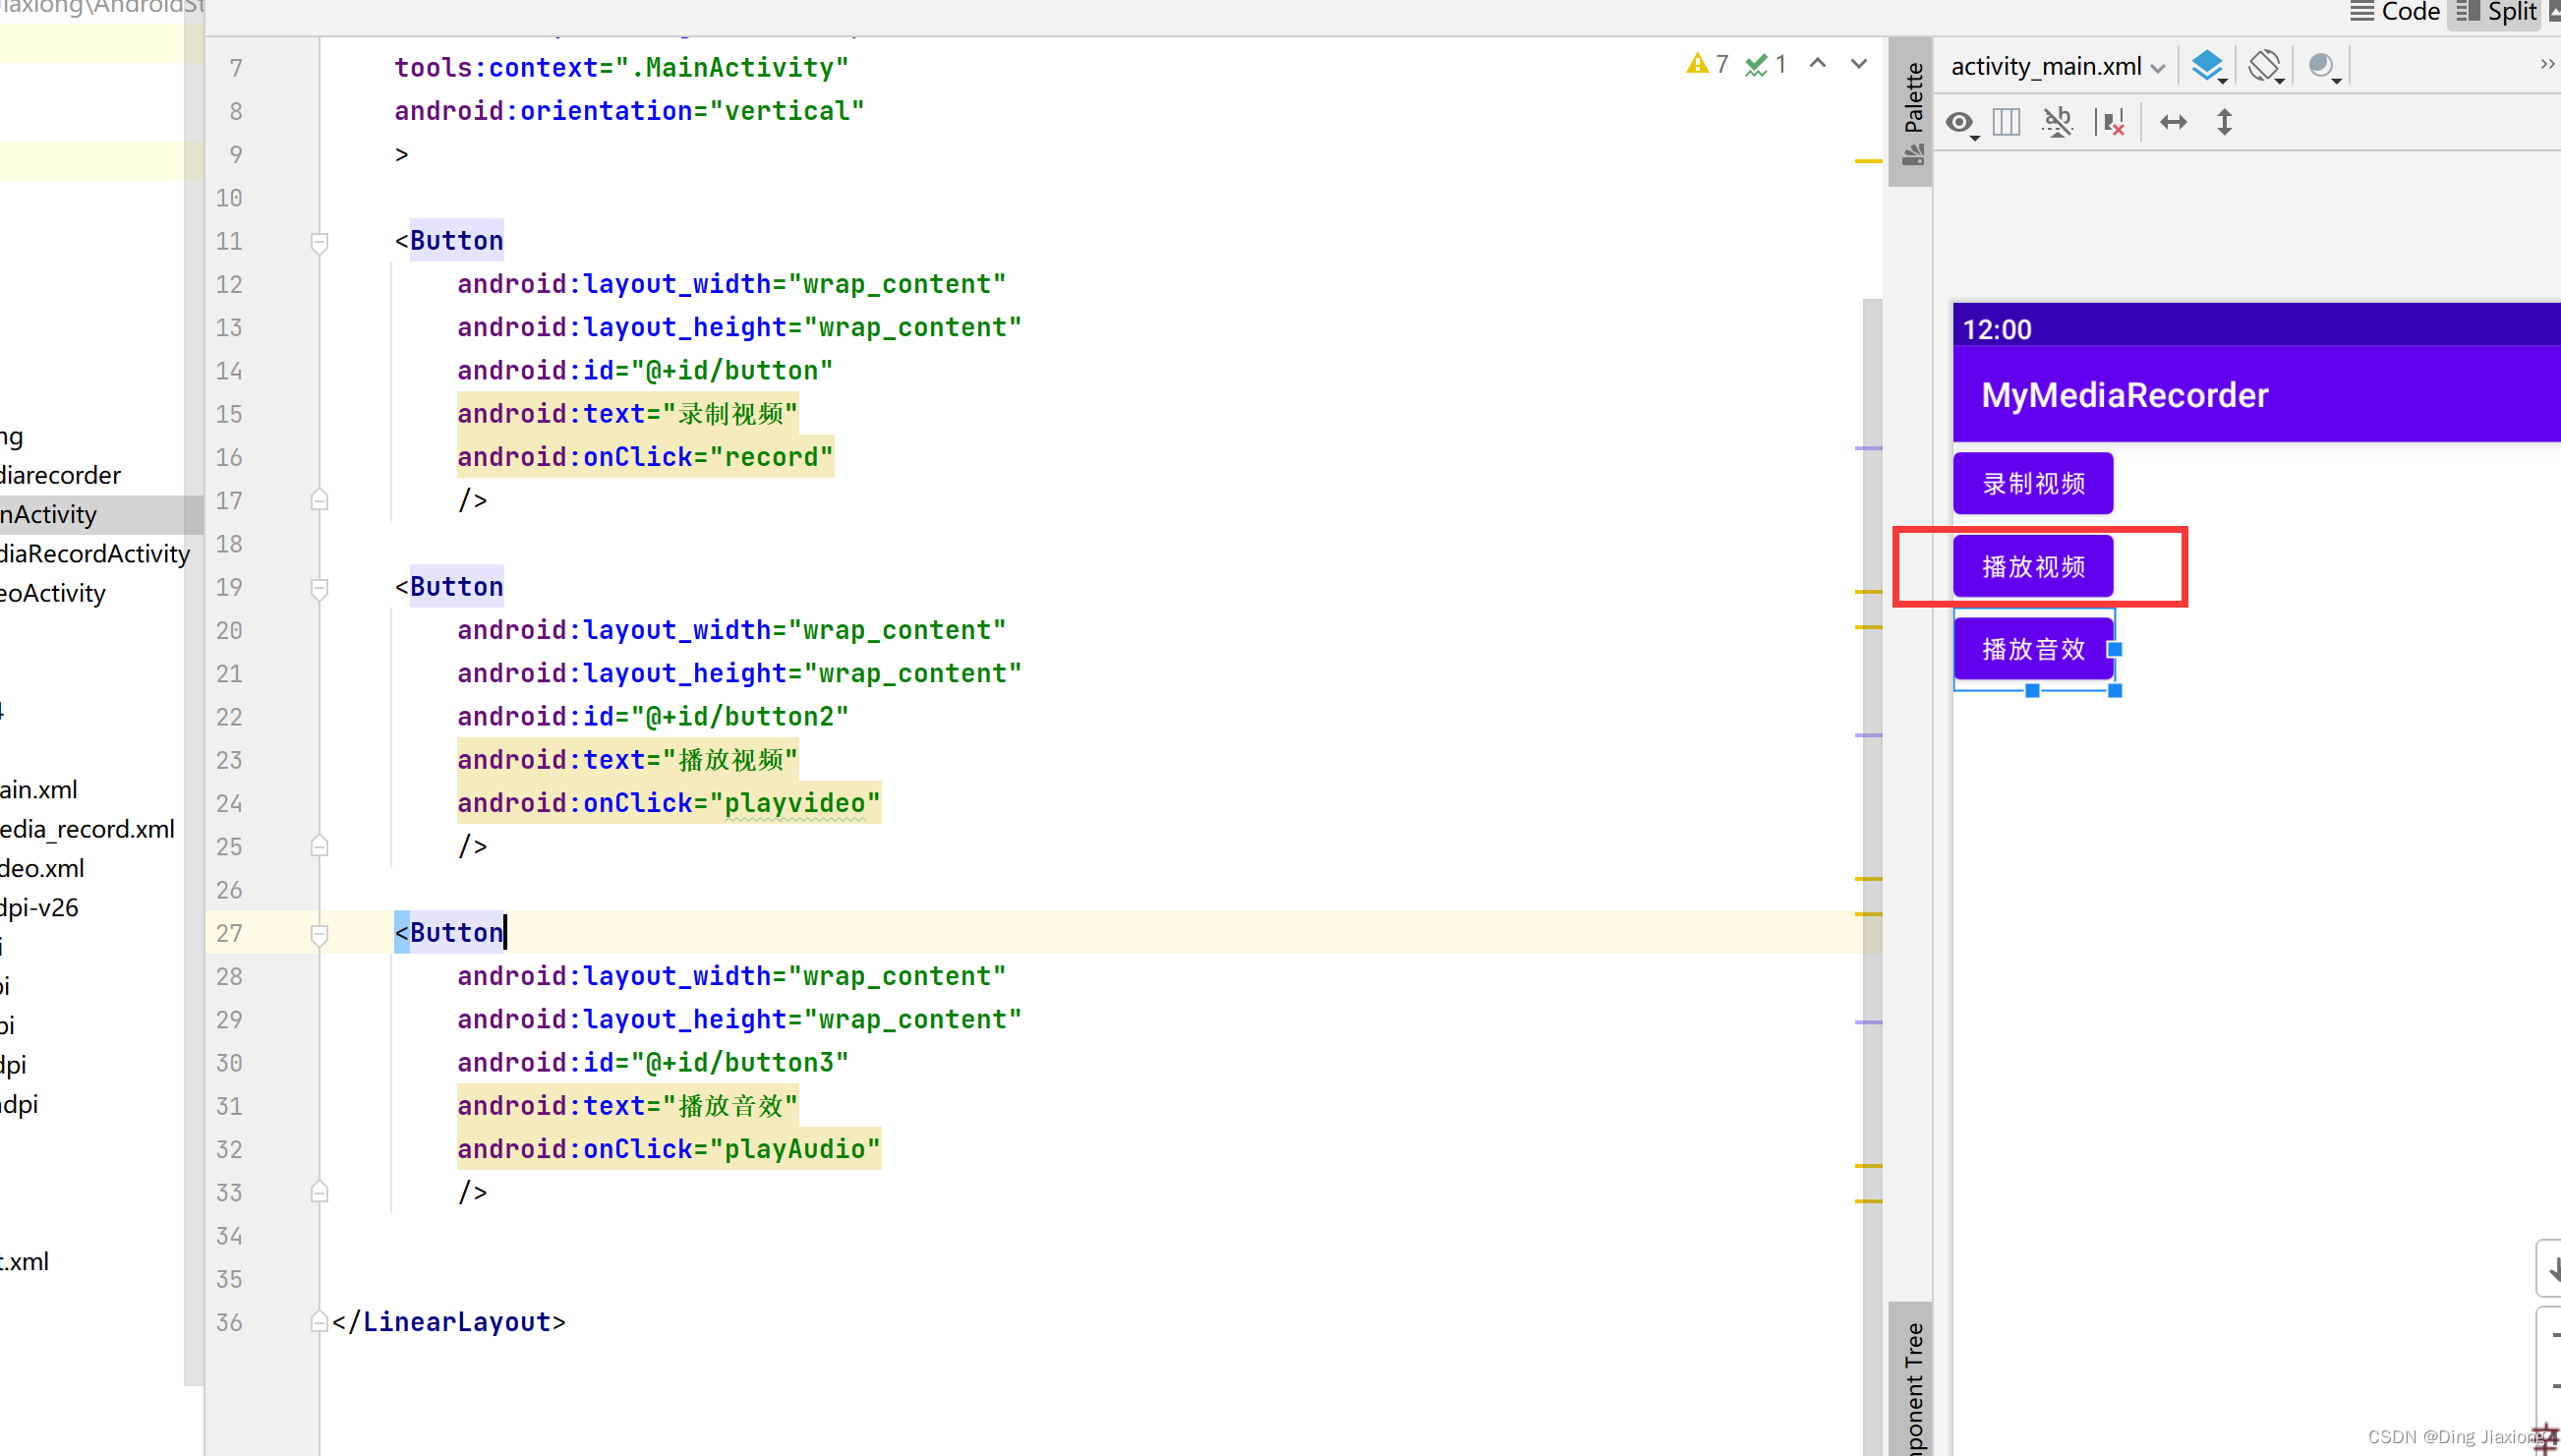The width and height of the screenshot is (2561, 1456).
Task: Open the activity_main.xml layout file dropdown
Action: tap(2058, 66)
